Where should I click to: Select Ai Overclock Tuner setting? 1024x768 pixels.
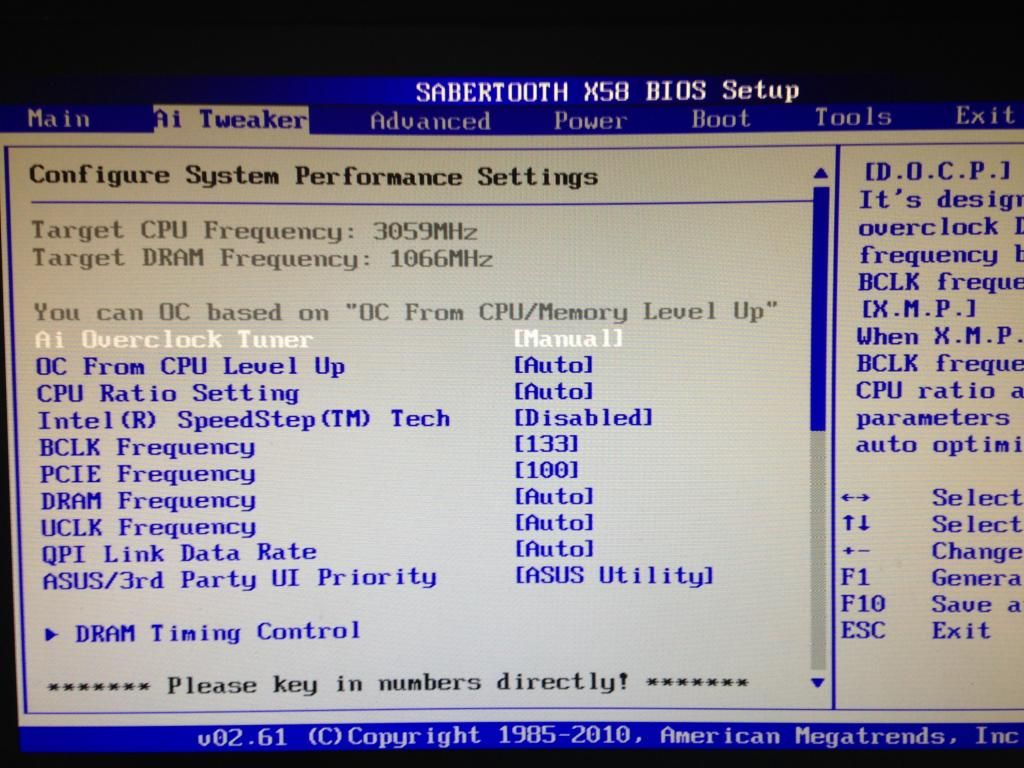point(174,340)
